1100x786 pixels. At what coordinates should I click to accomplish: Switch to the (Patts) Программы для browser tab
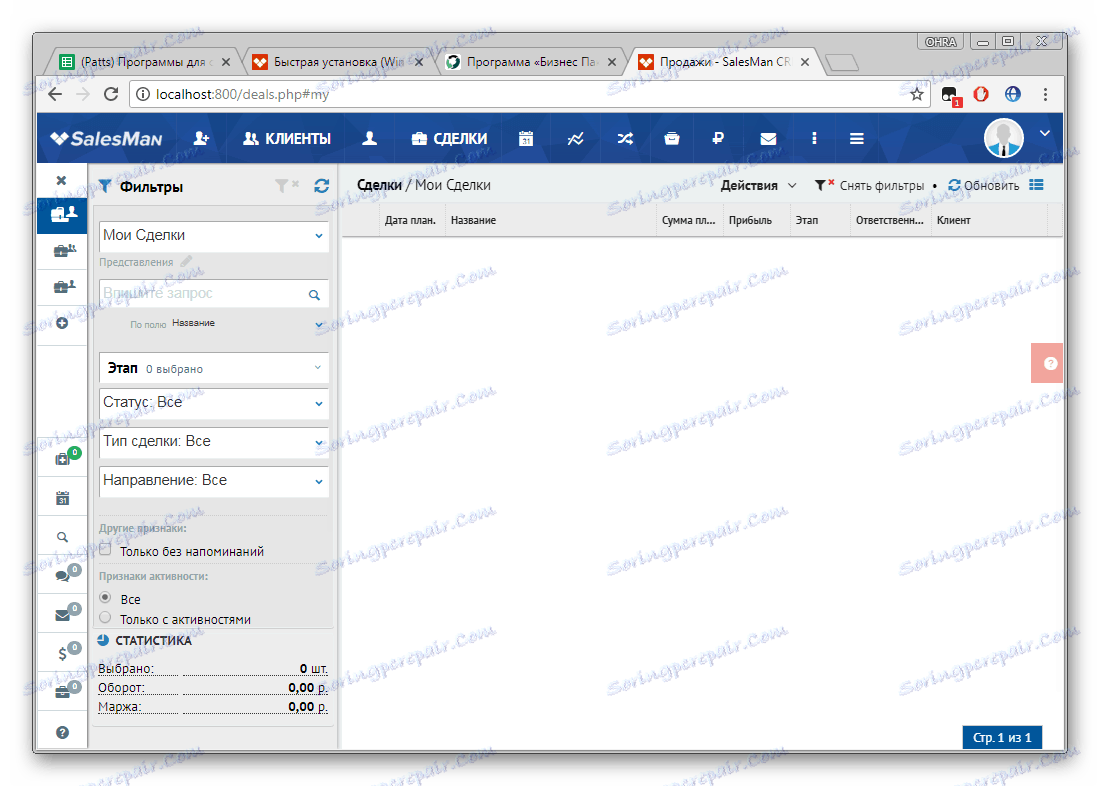tap(145, 62)
